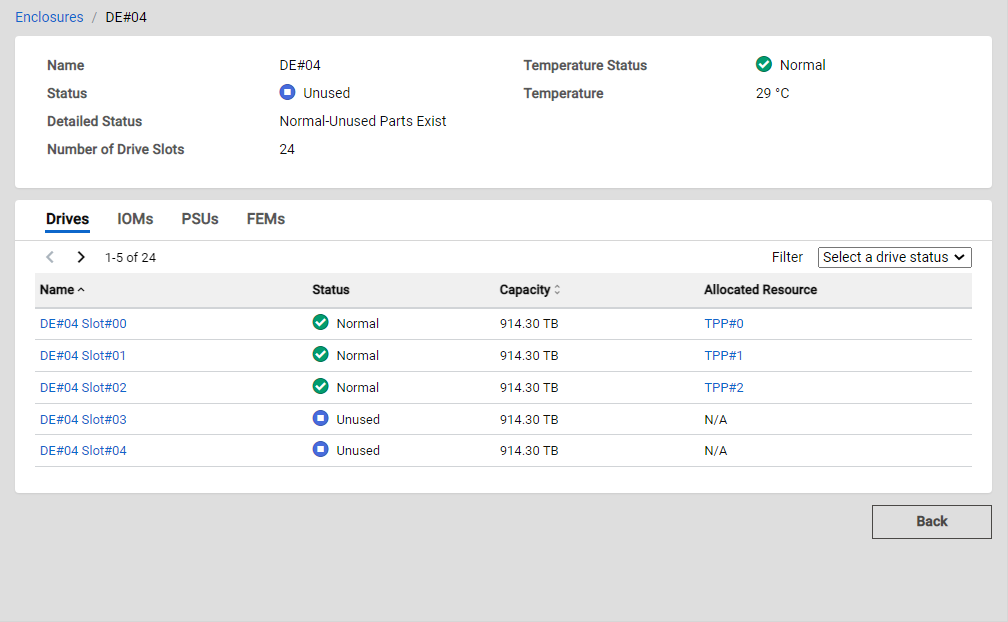Click the Temperature Status Normal checkmark icon
Image resolution: width=1008 pixels, height=622 pixels.
pos(764,65)
